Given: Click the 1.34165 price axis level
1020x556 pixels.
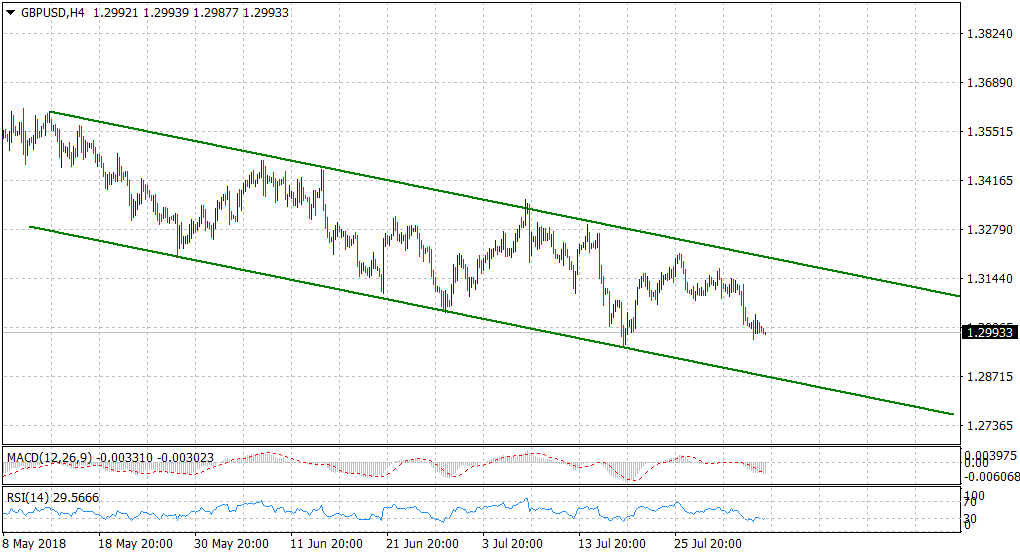Looking at the screenshot, I should [988, 181].
